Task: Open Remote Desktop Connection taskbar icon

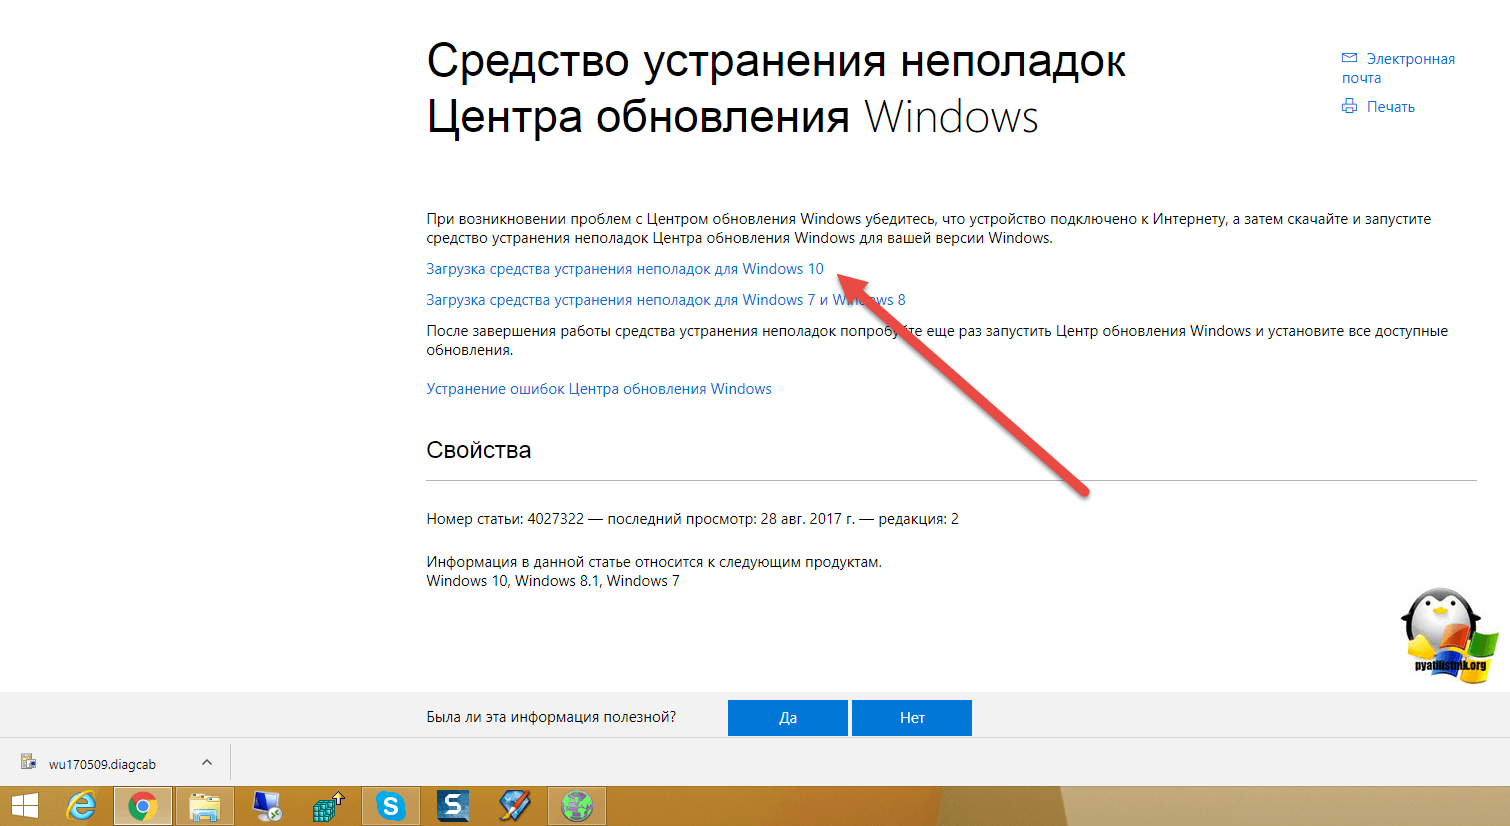Action: (267, 806)
